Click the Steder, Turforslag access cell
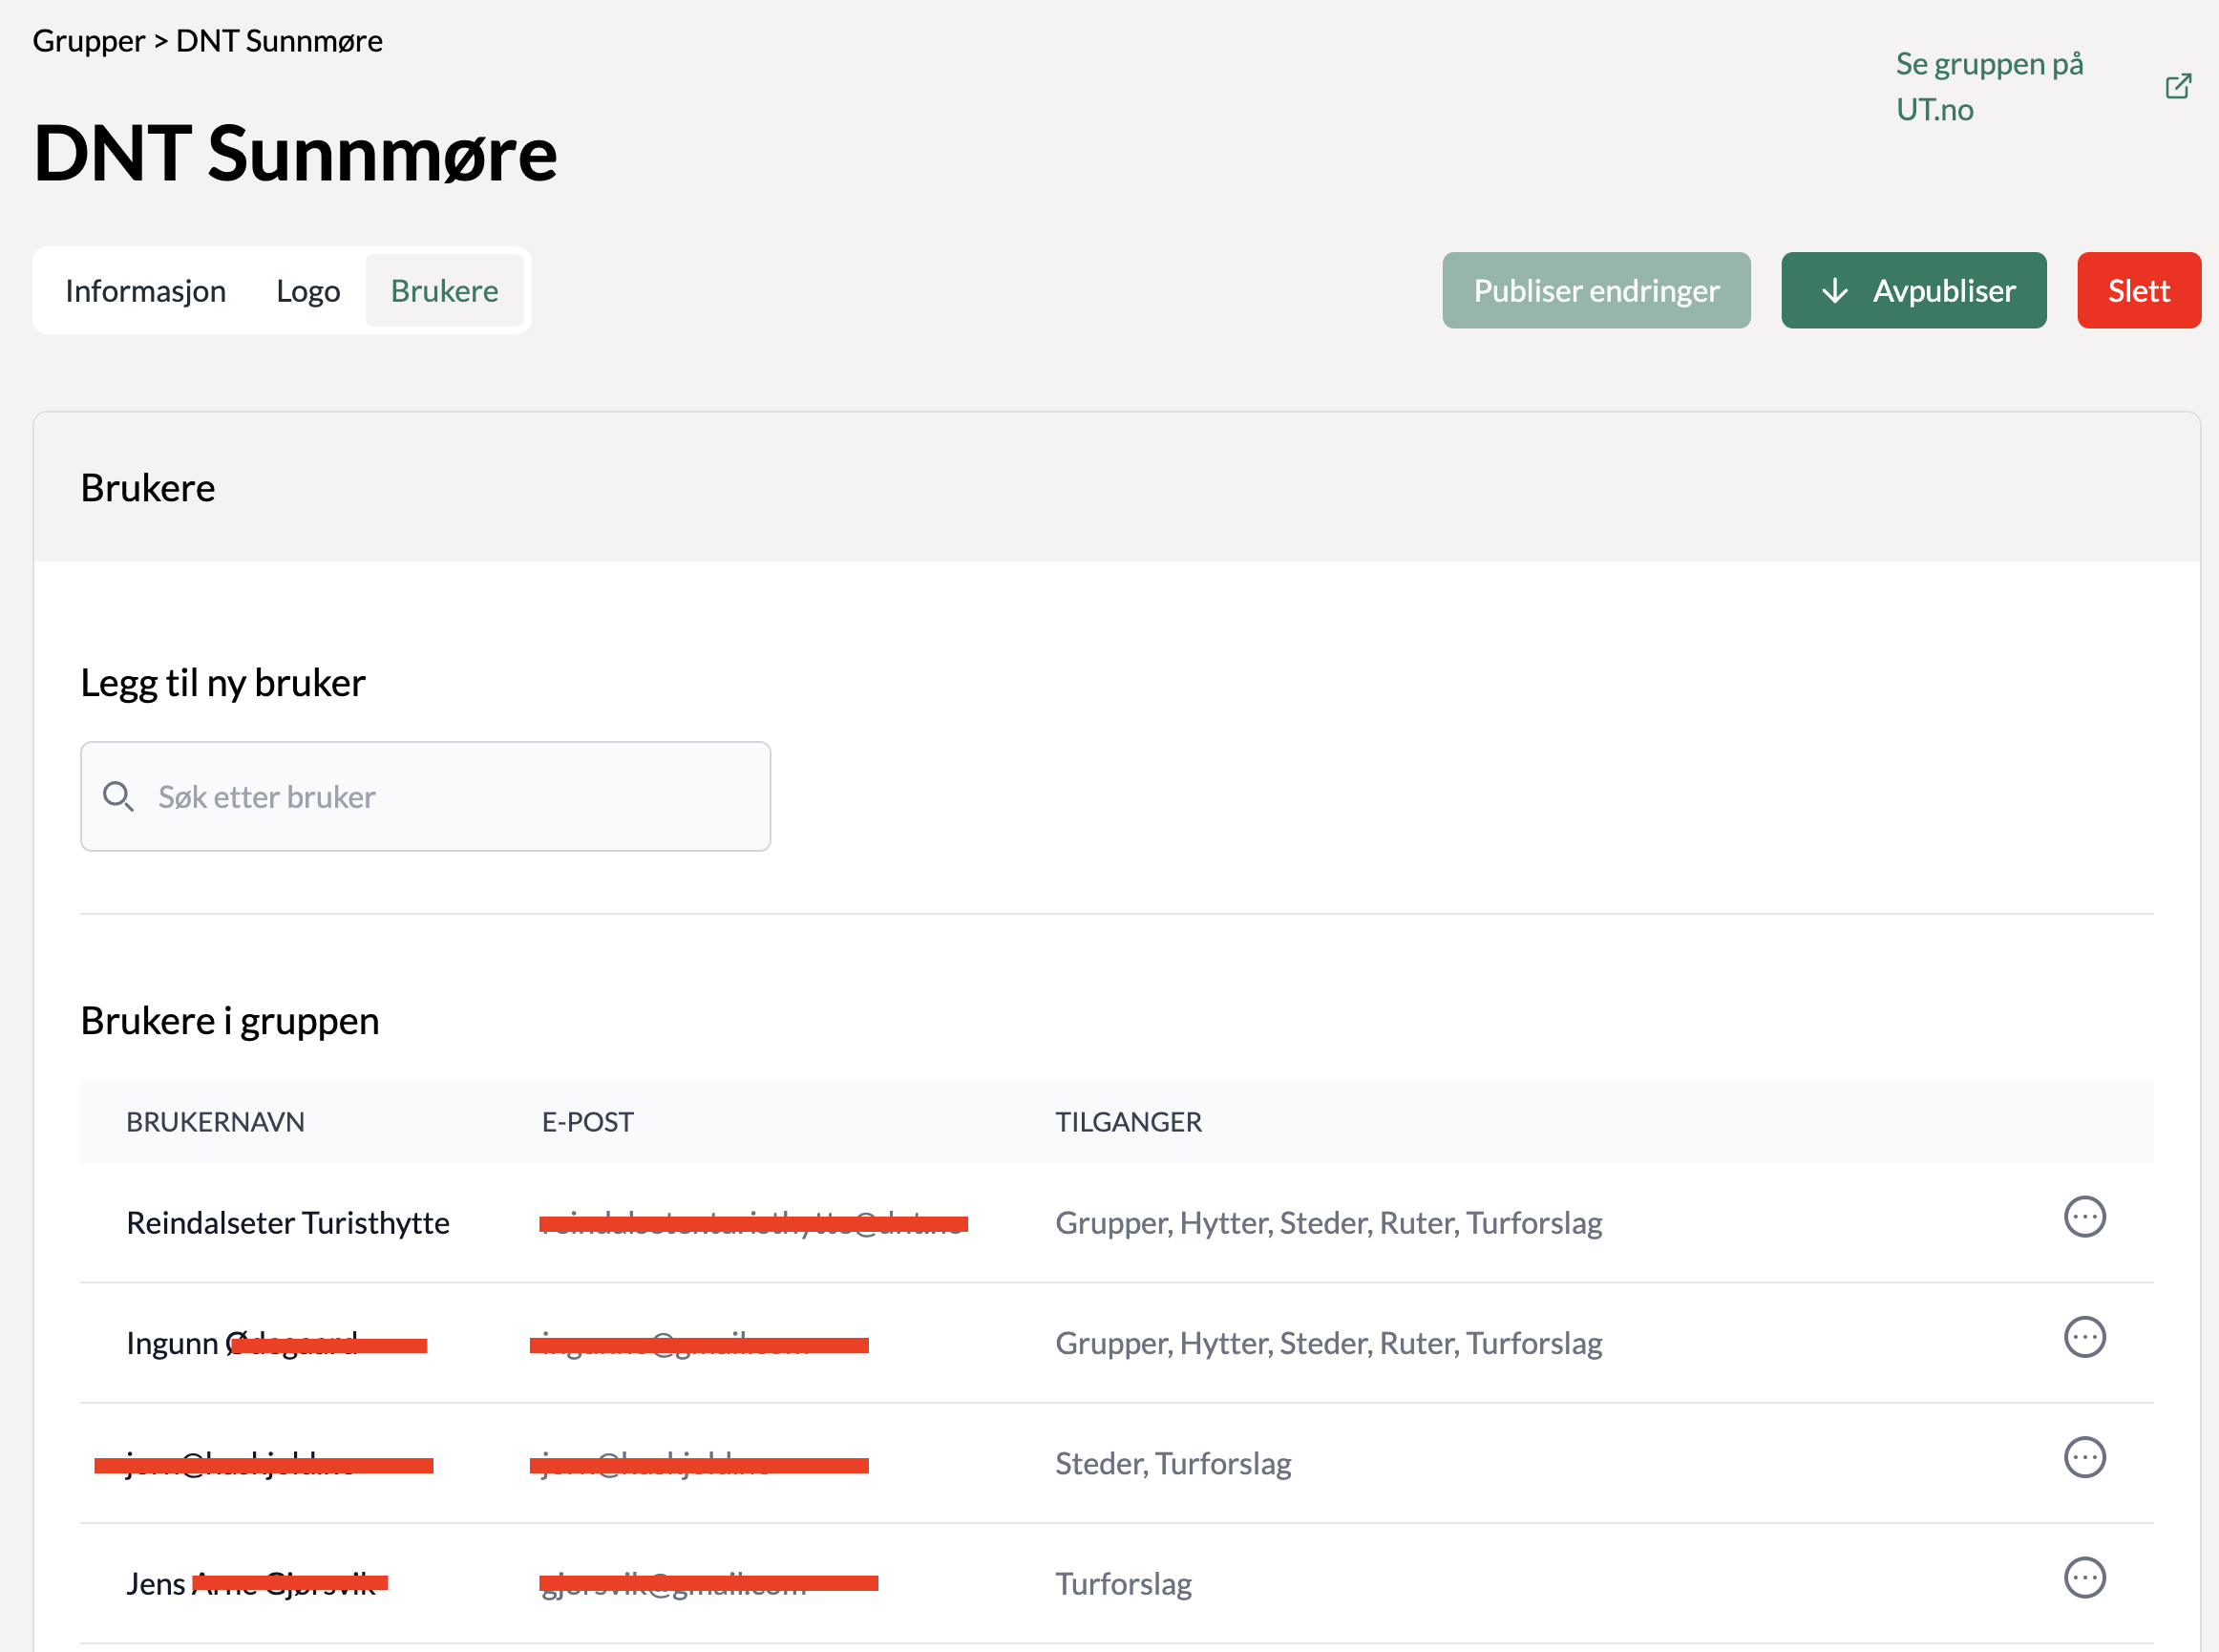Viewport: 2219px width, 1652px height. click(x=1173, y=1464)
